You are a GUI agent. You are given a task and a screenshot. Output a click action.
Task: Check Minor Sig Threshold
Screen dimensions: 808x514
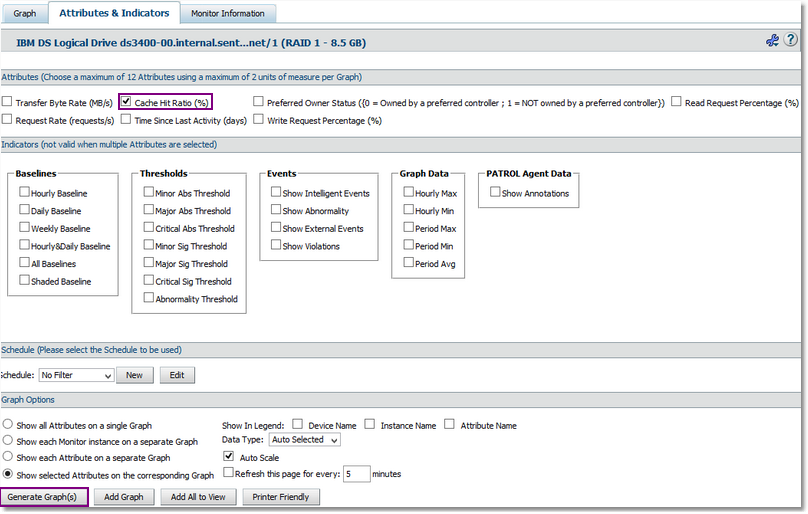point(148,244)
